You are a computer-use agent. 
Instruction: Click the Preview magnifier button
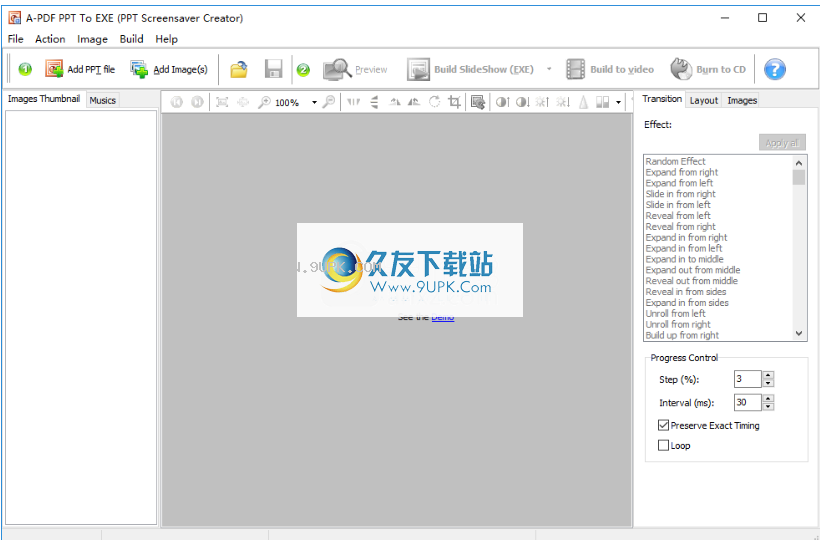coord(355,69)
